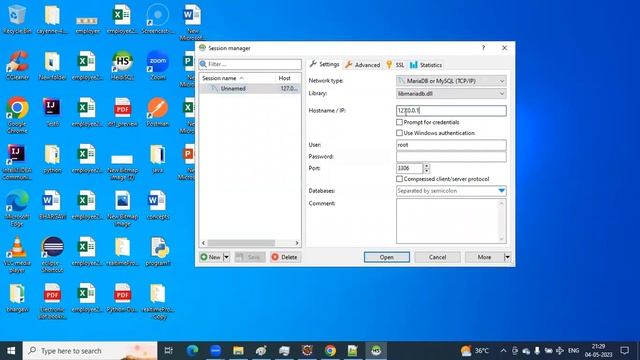
Task: Increase the Port value with up arrow
Action: click(427, 165)
